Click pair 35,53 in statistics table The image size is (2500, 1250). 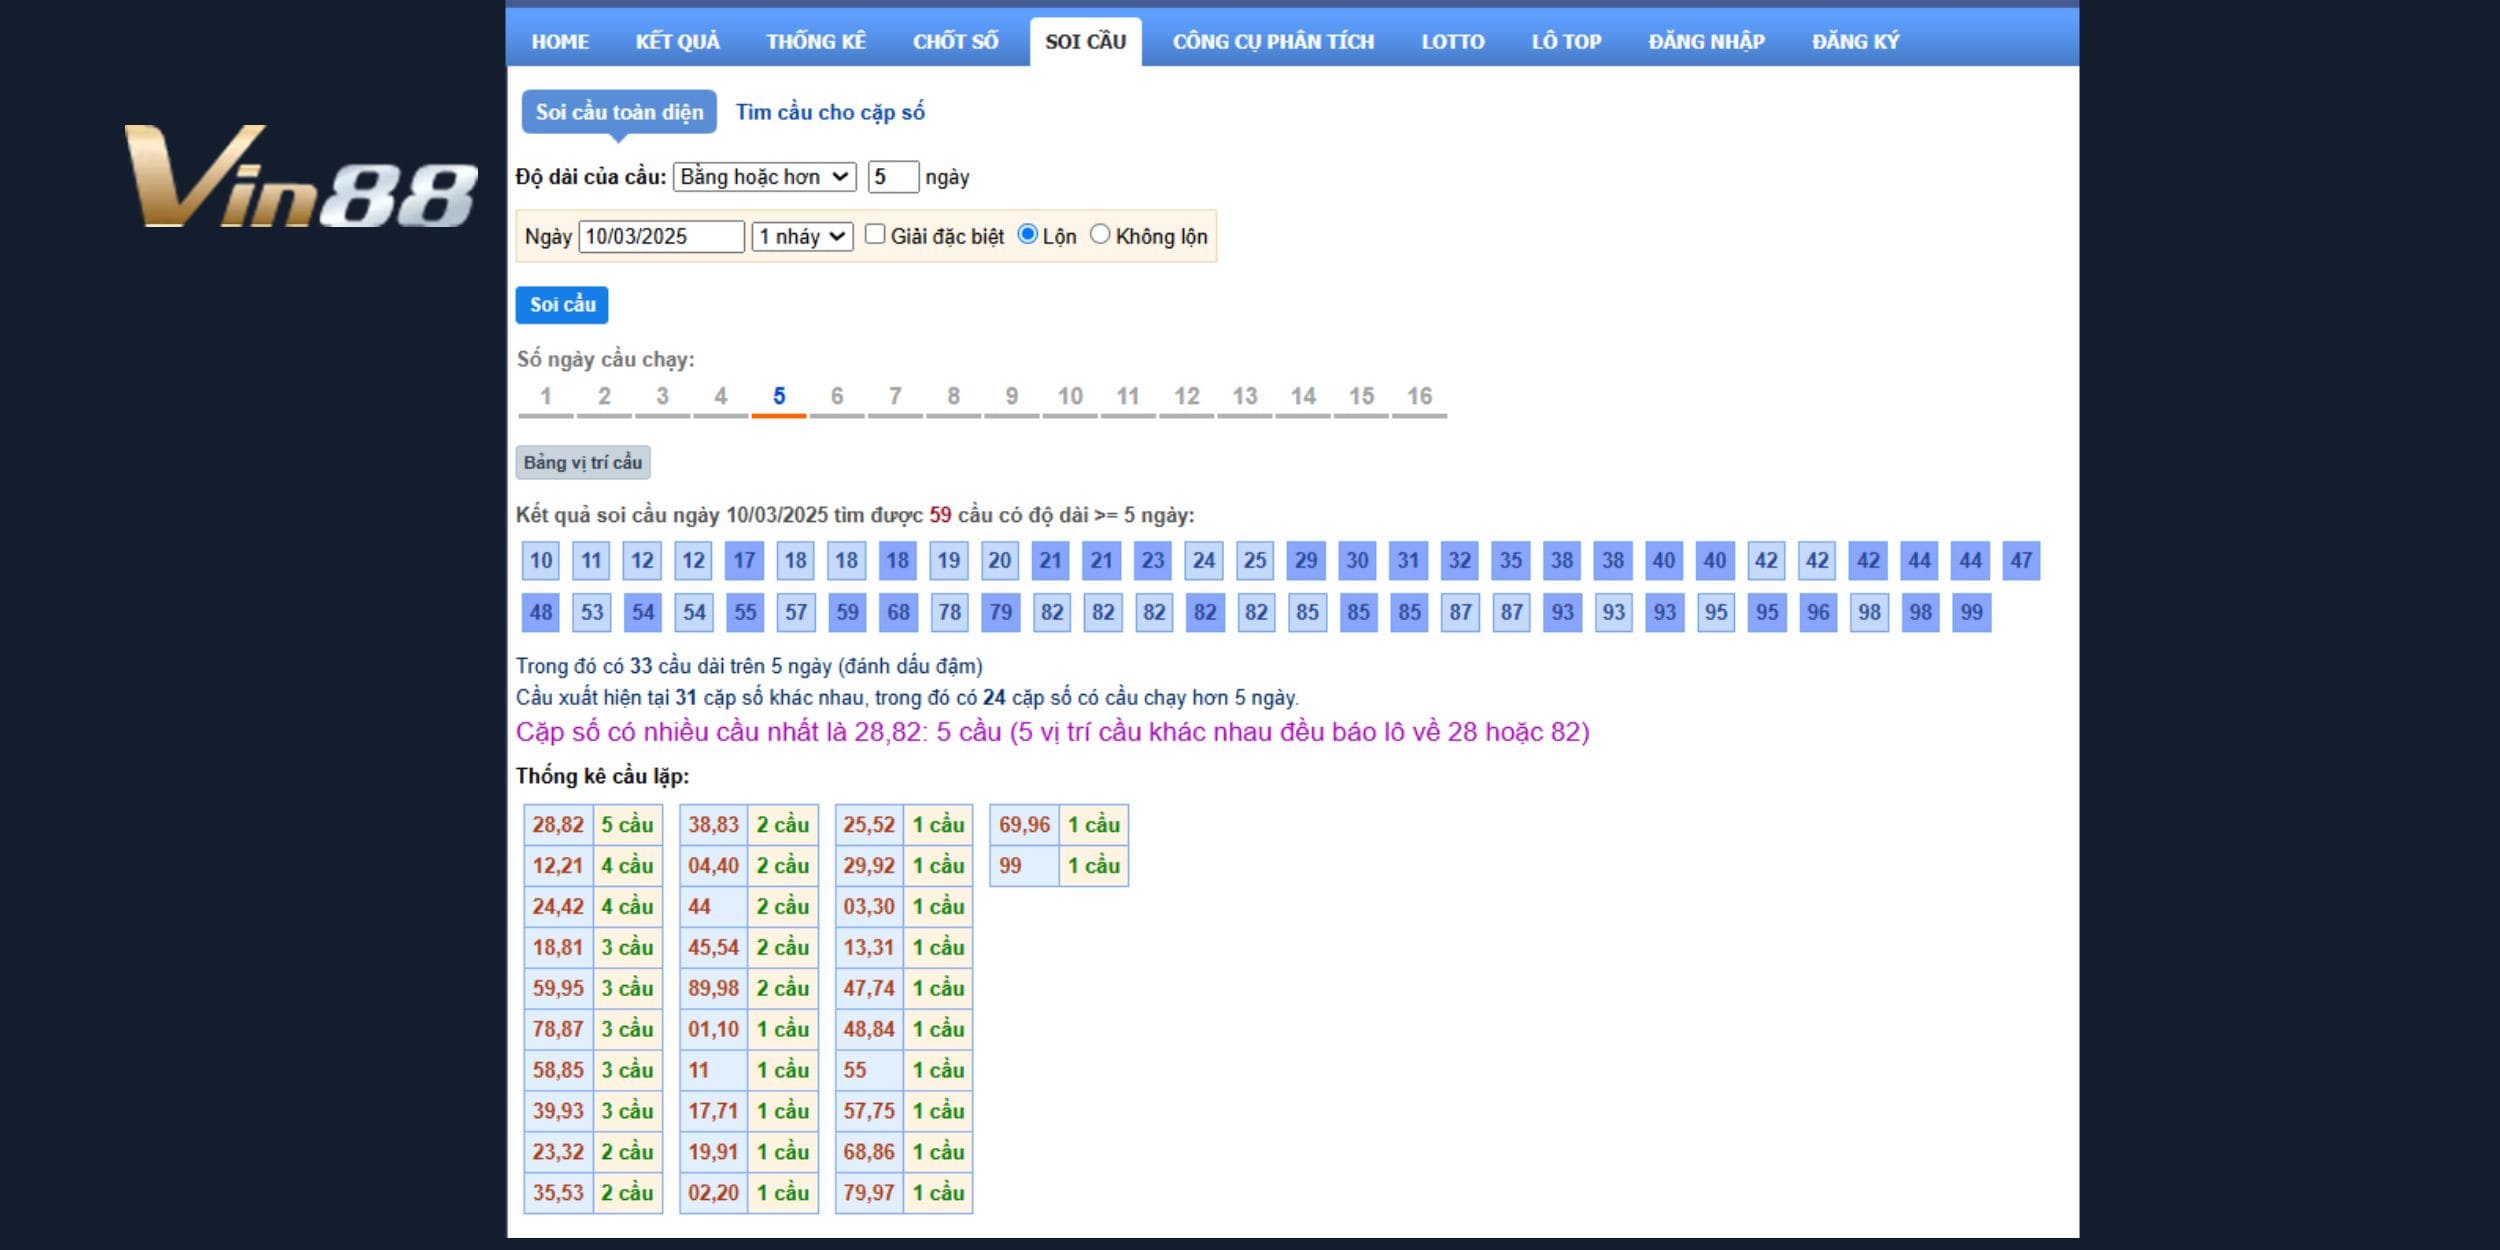point(558,1194)
